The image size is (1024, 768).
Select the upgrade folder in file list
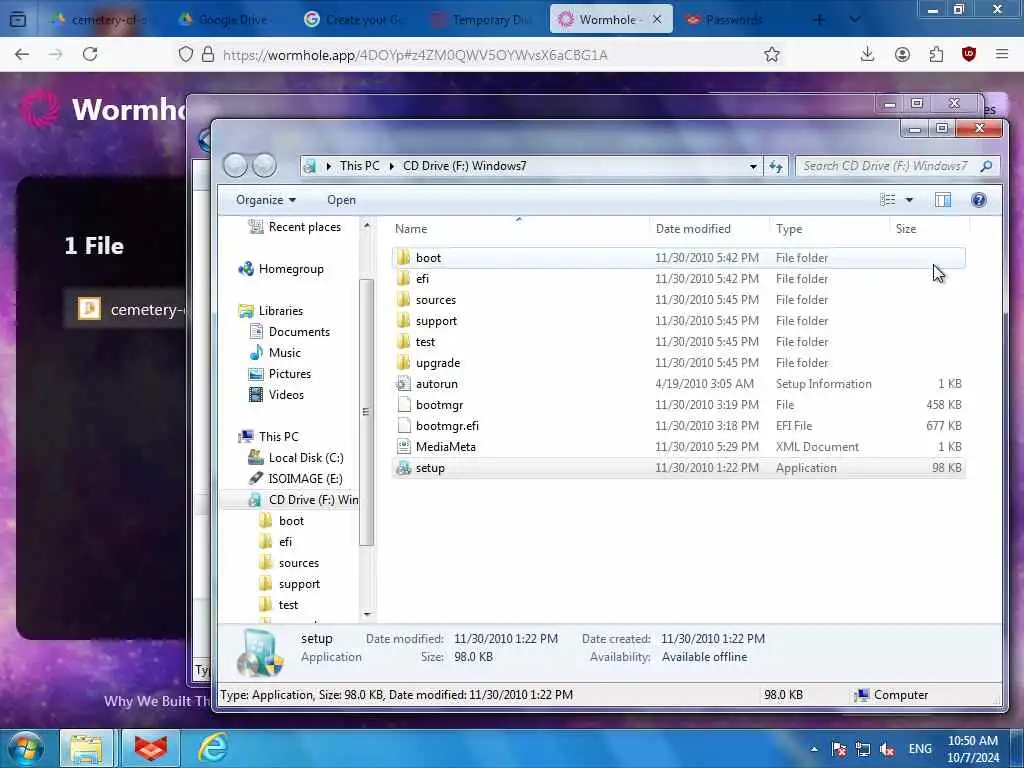pyautogui.click(x=679, y=362)
